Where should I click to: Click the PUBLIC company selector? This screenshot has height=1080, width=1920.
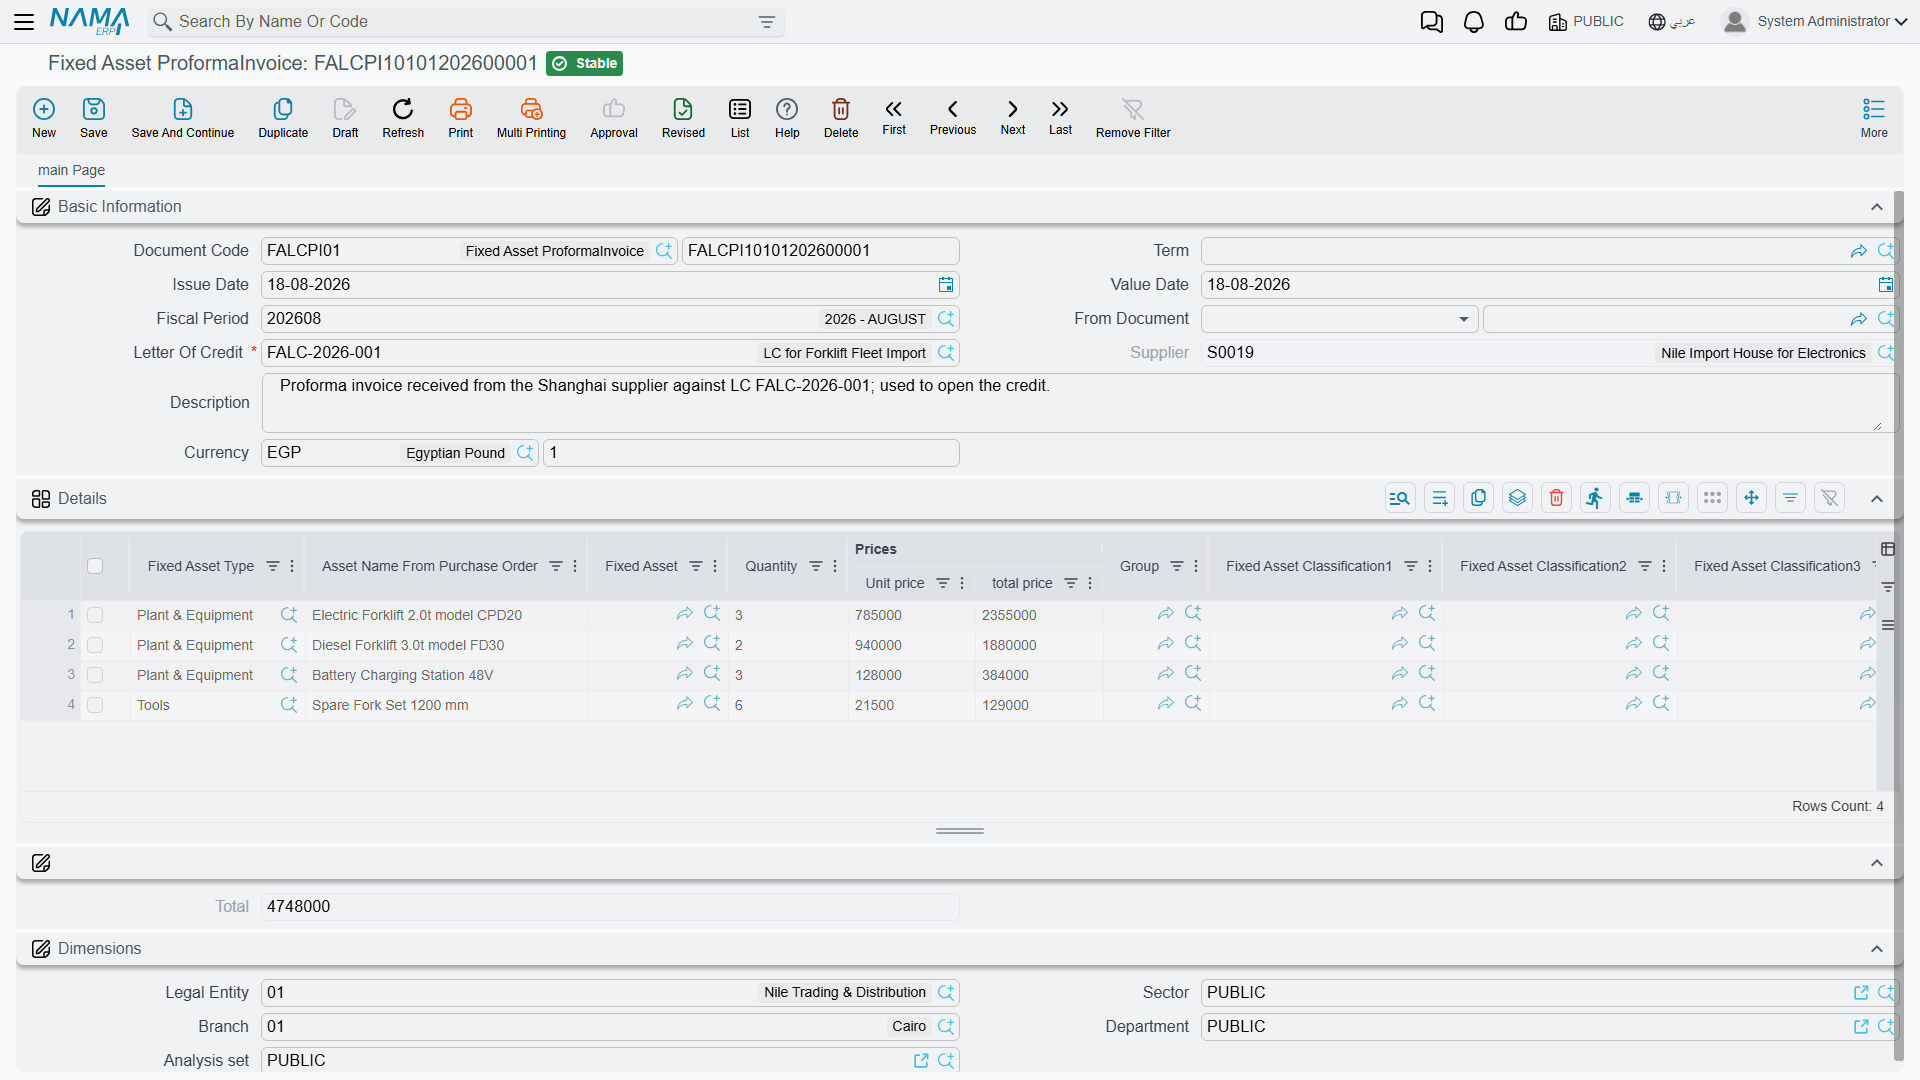coord(1586,21)
